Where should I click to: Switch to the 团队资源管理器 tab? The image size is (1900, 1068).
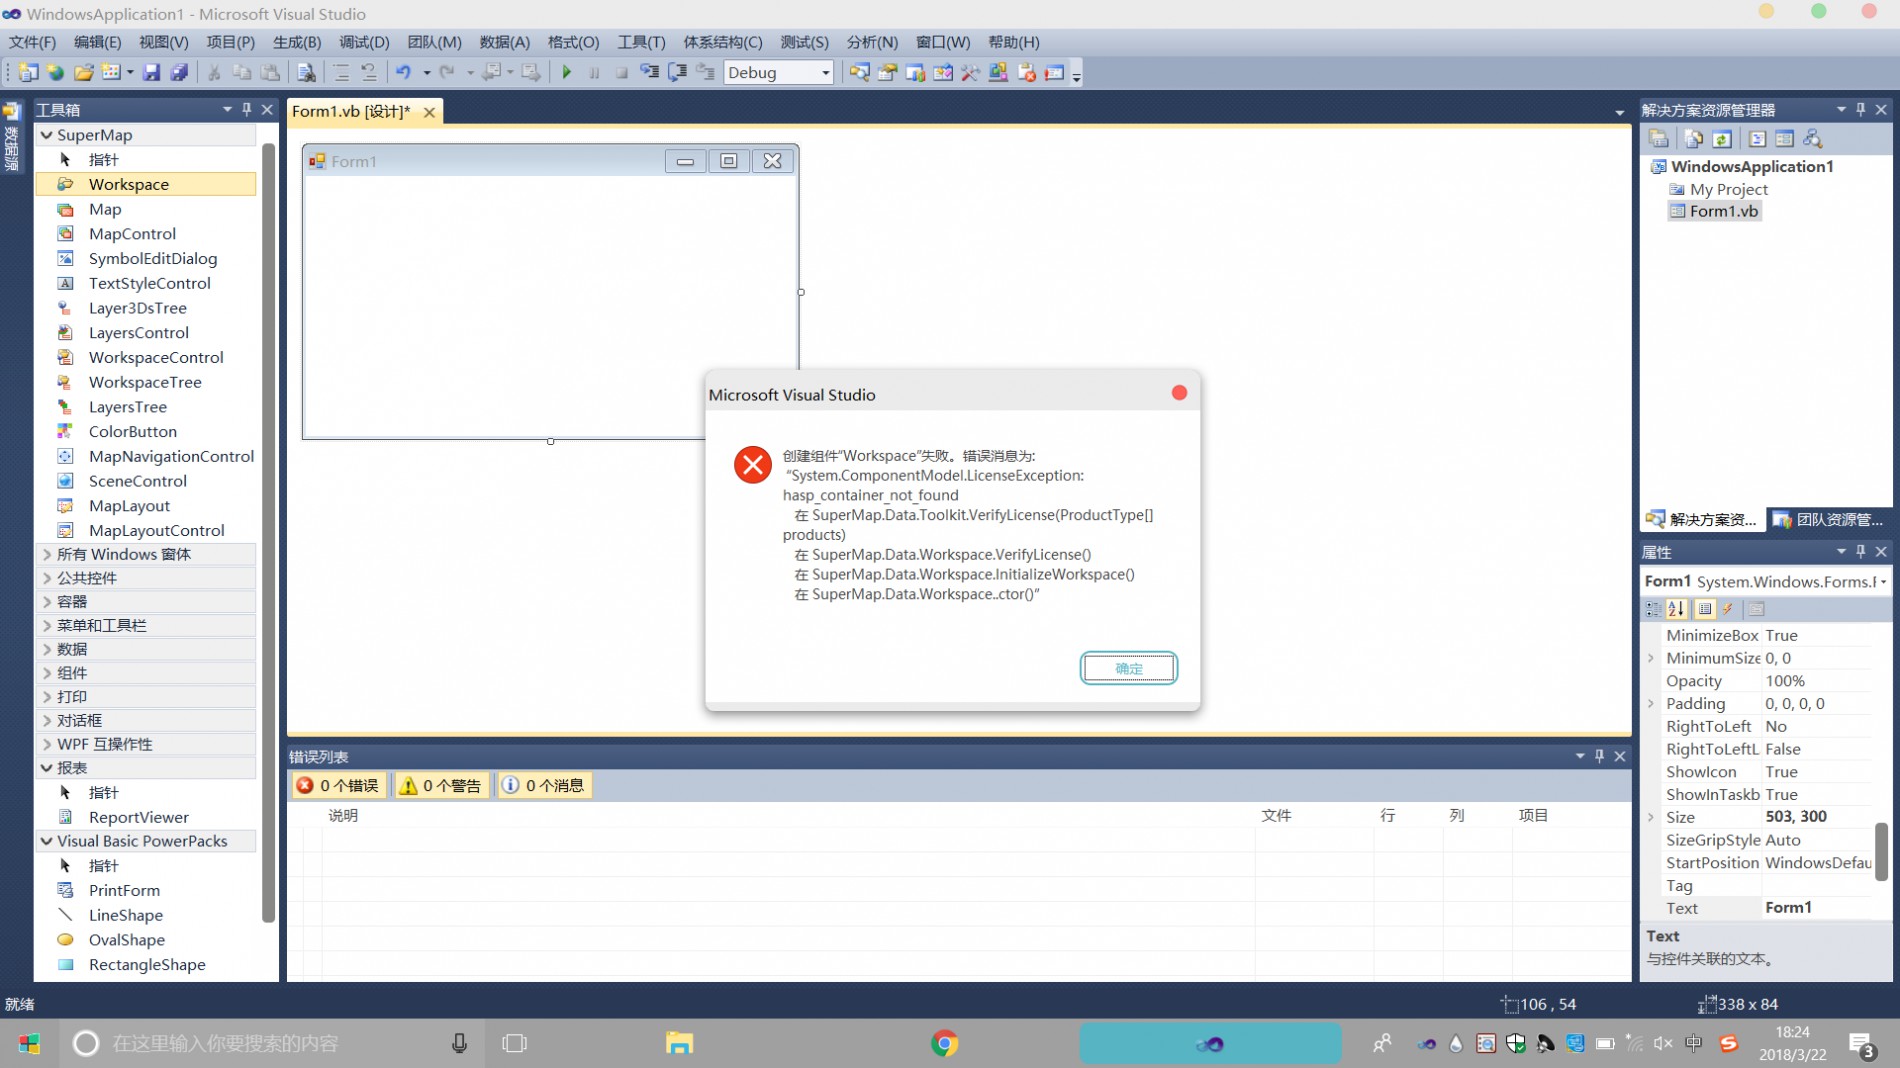coord(1828,519)
